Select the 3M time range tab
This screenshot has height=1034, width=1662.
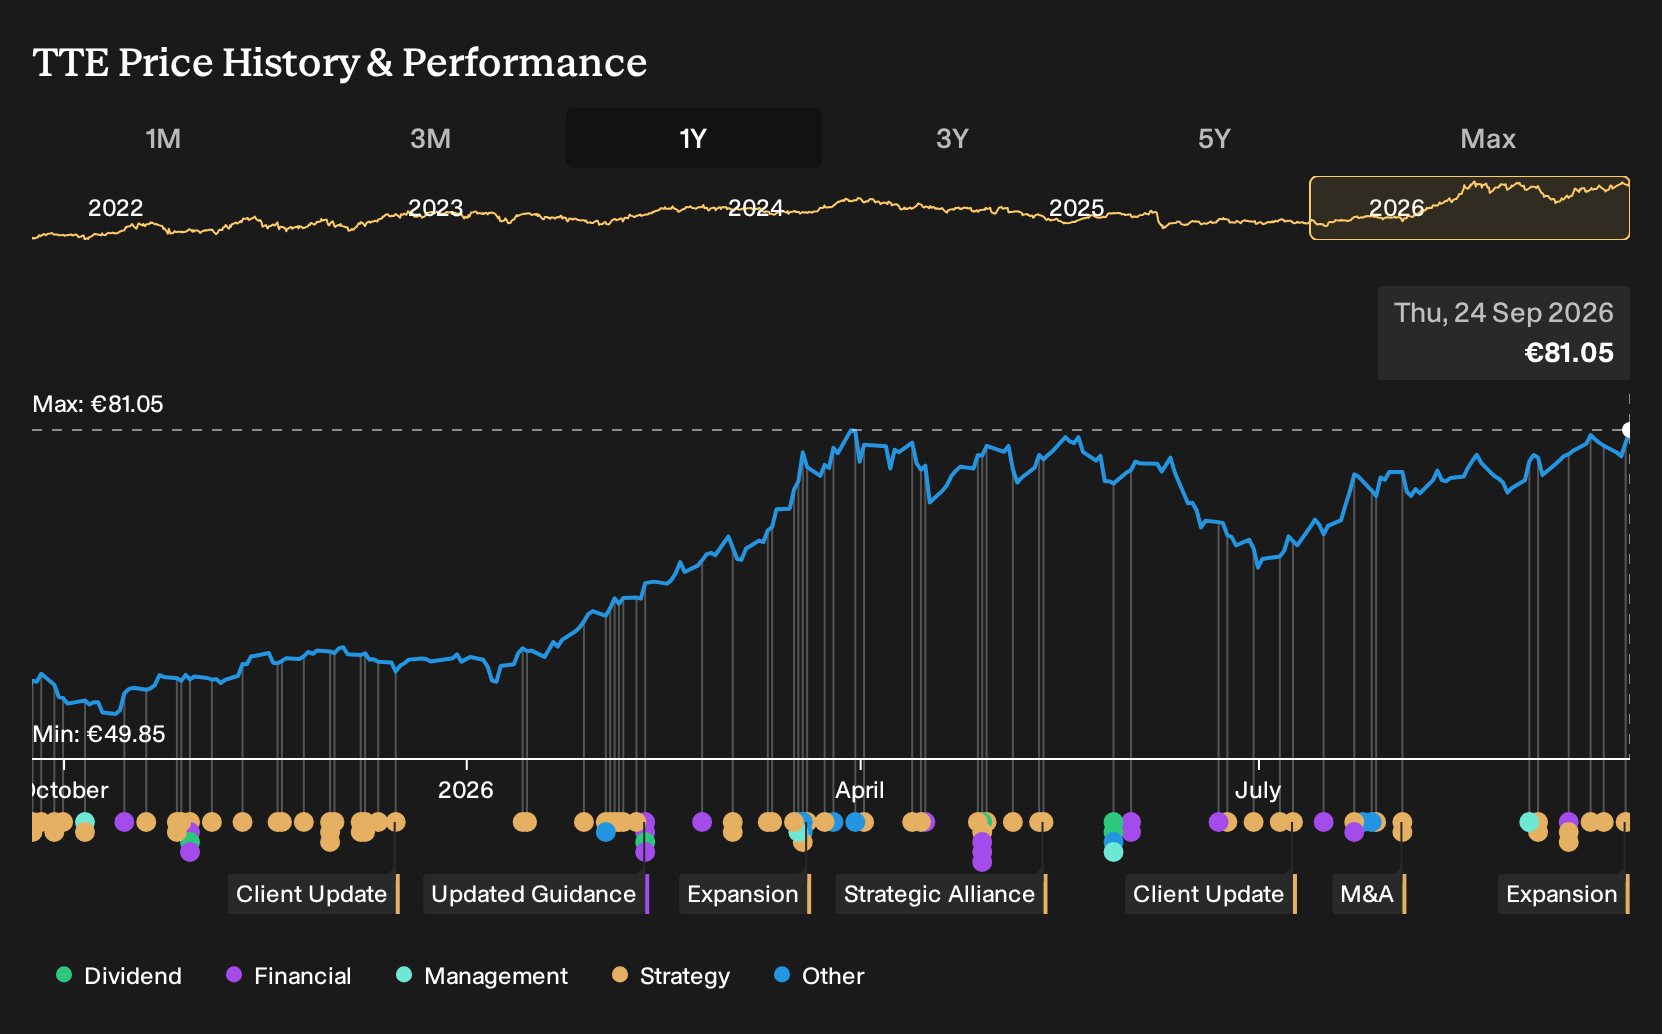tap(430, 138)
